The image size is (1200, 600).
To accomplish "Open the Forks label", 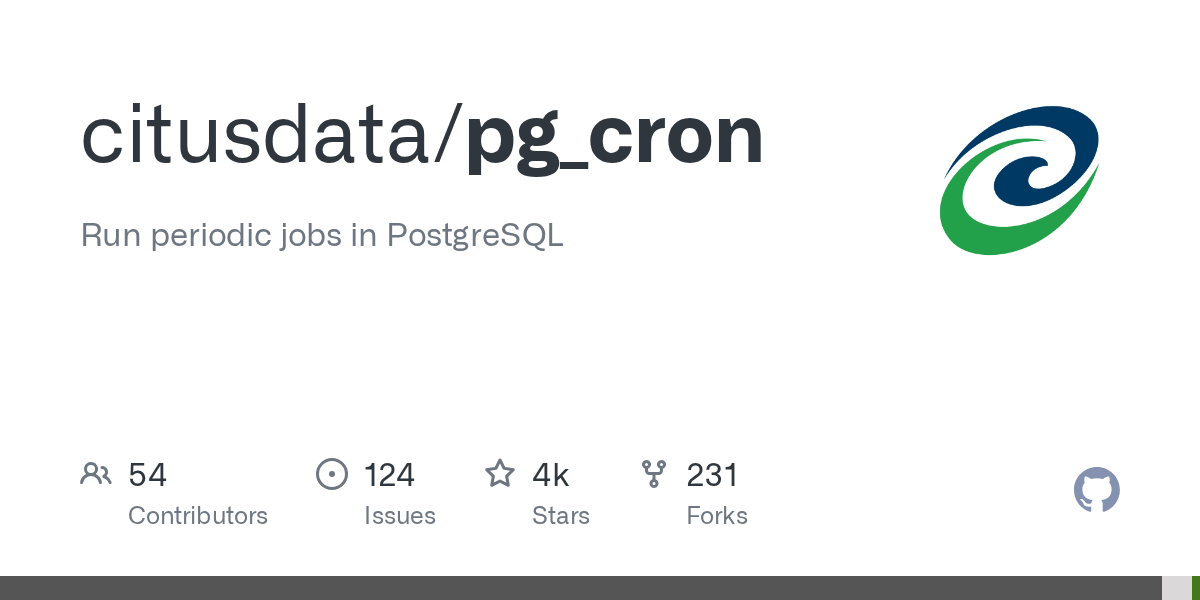I will tap(717, 516).
